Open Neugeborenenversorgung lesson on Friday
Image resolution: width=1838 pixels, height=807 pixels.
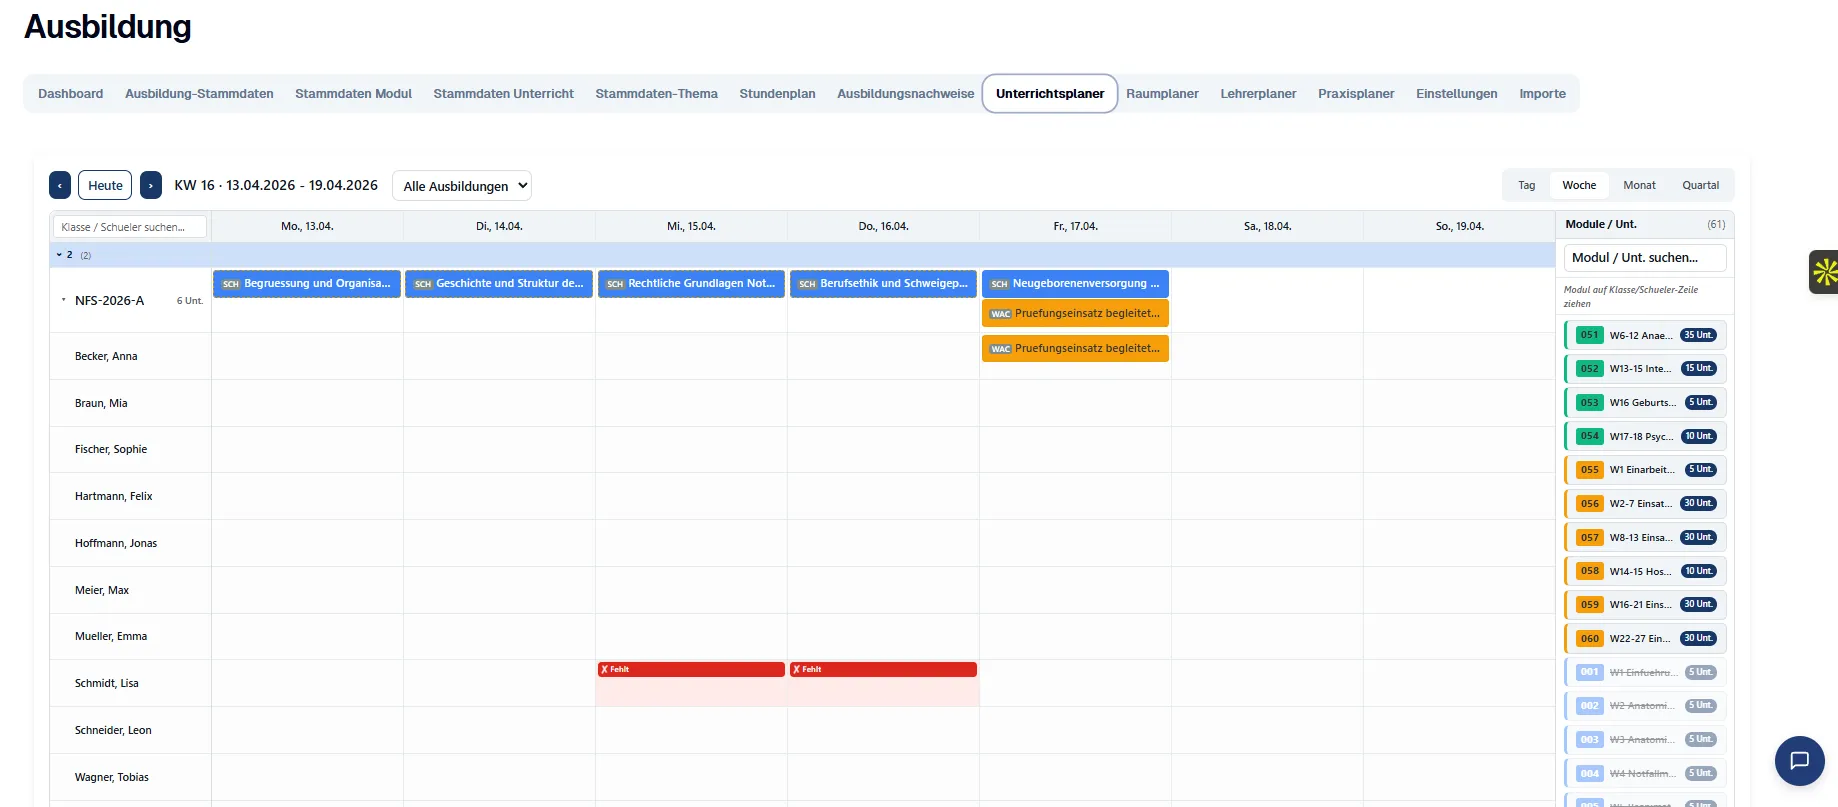click(1075, 284)
